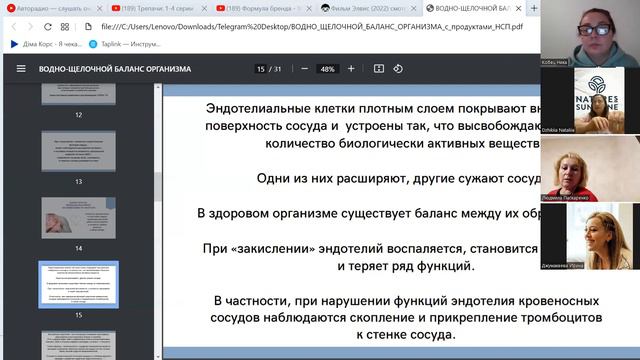Zoom out with the minus button
This screenshot has width=640, height=360.
coord(304,69)
